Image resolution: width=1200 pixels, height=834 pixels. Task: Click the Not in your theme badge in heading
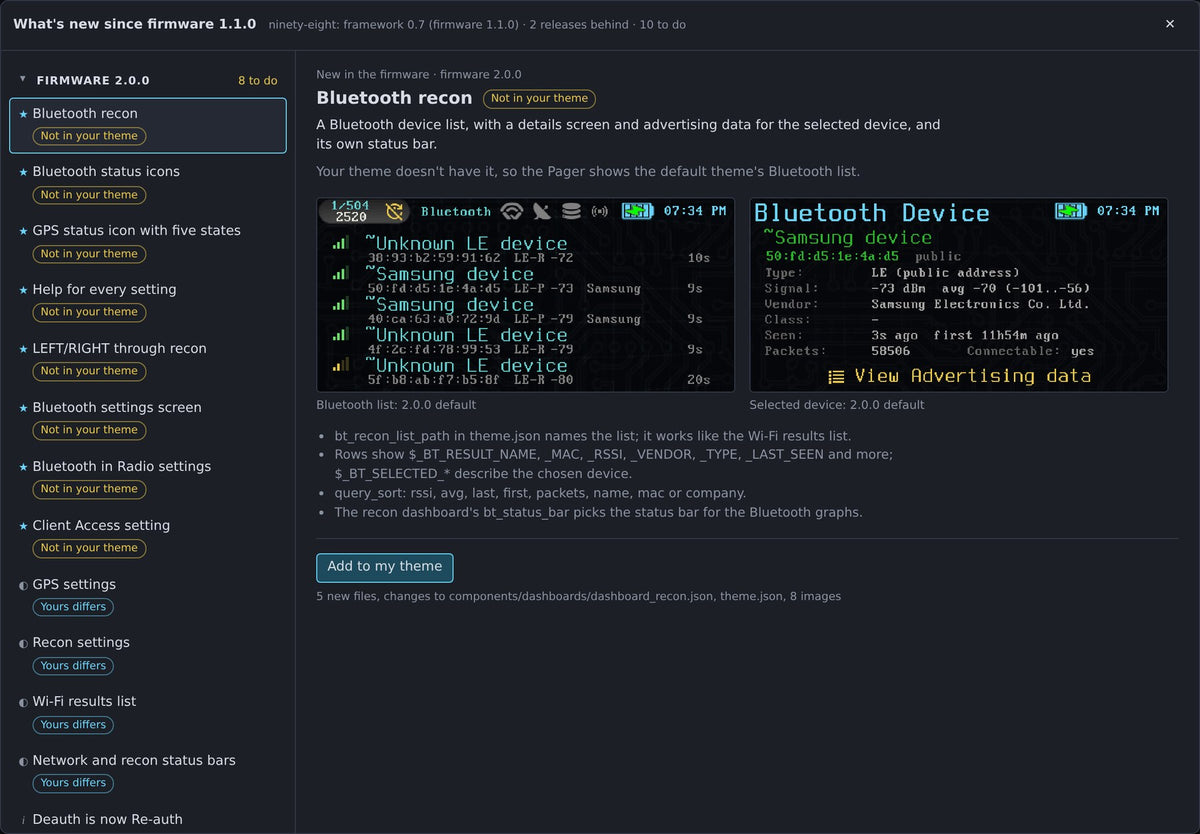539,99
